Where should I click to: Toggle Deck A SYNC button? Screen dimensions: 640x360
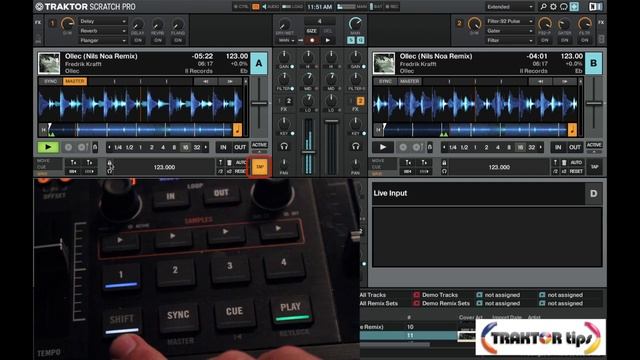pos(50,81)
